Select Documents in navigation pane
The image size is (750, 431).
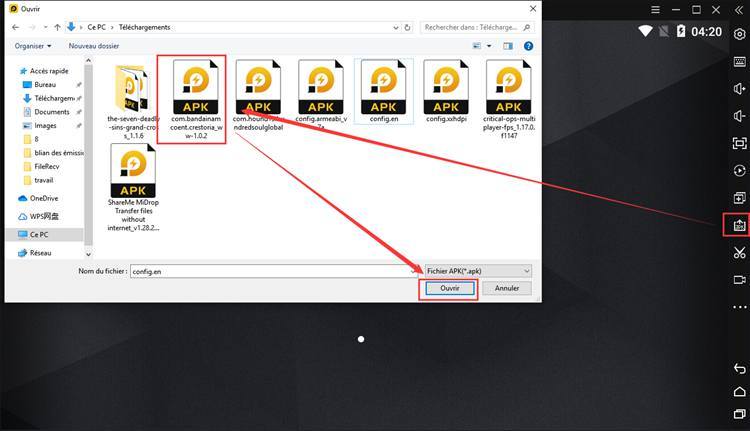click(x=46, y=112)
